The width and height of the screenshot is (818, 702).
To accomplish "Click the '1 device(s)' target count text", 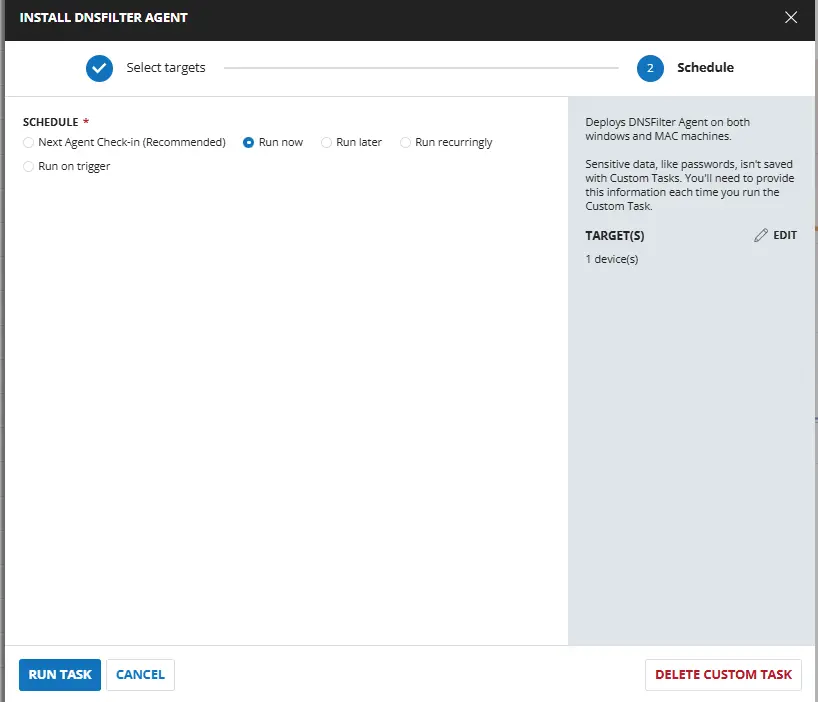I will 612,260.
